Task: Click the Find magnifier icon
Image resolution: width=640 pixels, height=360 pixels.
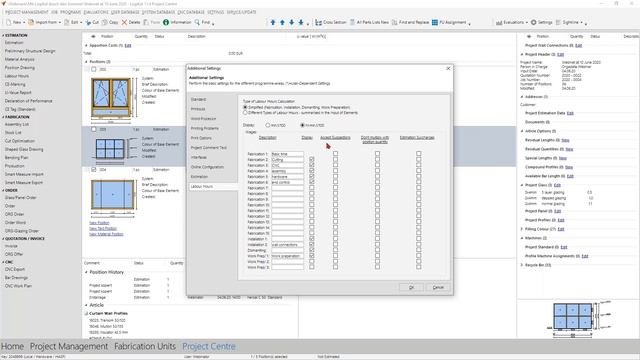Action: click(197, 22)
